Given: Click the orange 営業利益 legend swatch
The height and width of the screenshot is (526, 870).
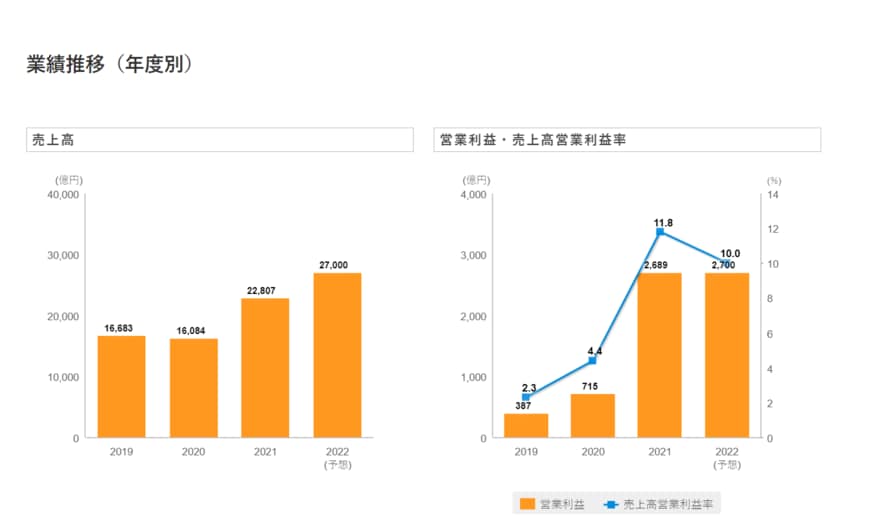Looking at the screenshot, I should tap(527, 504).
